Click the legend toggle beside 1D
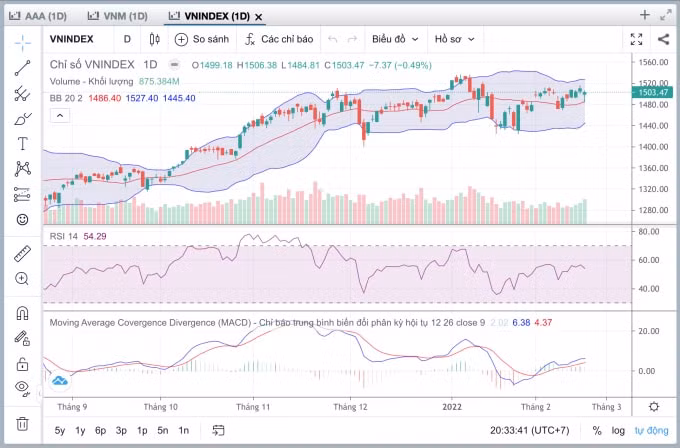The image size is (680, 448). [174, 65]
